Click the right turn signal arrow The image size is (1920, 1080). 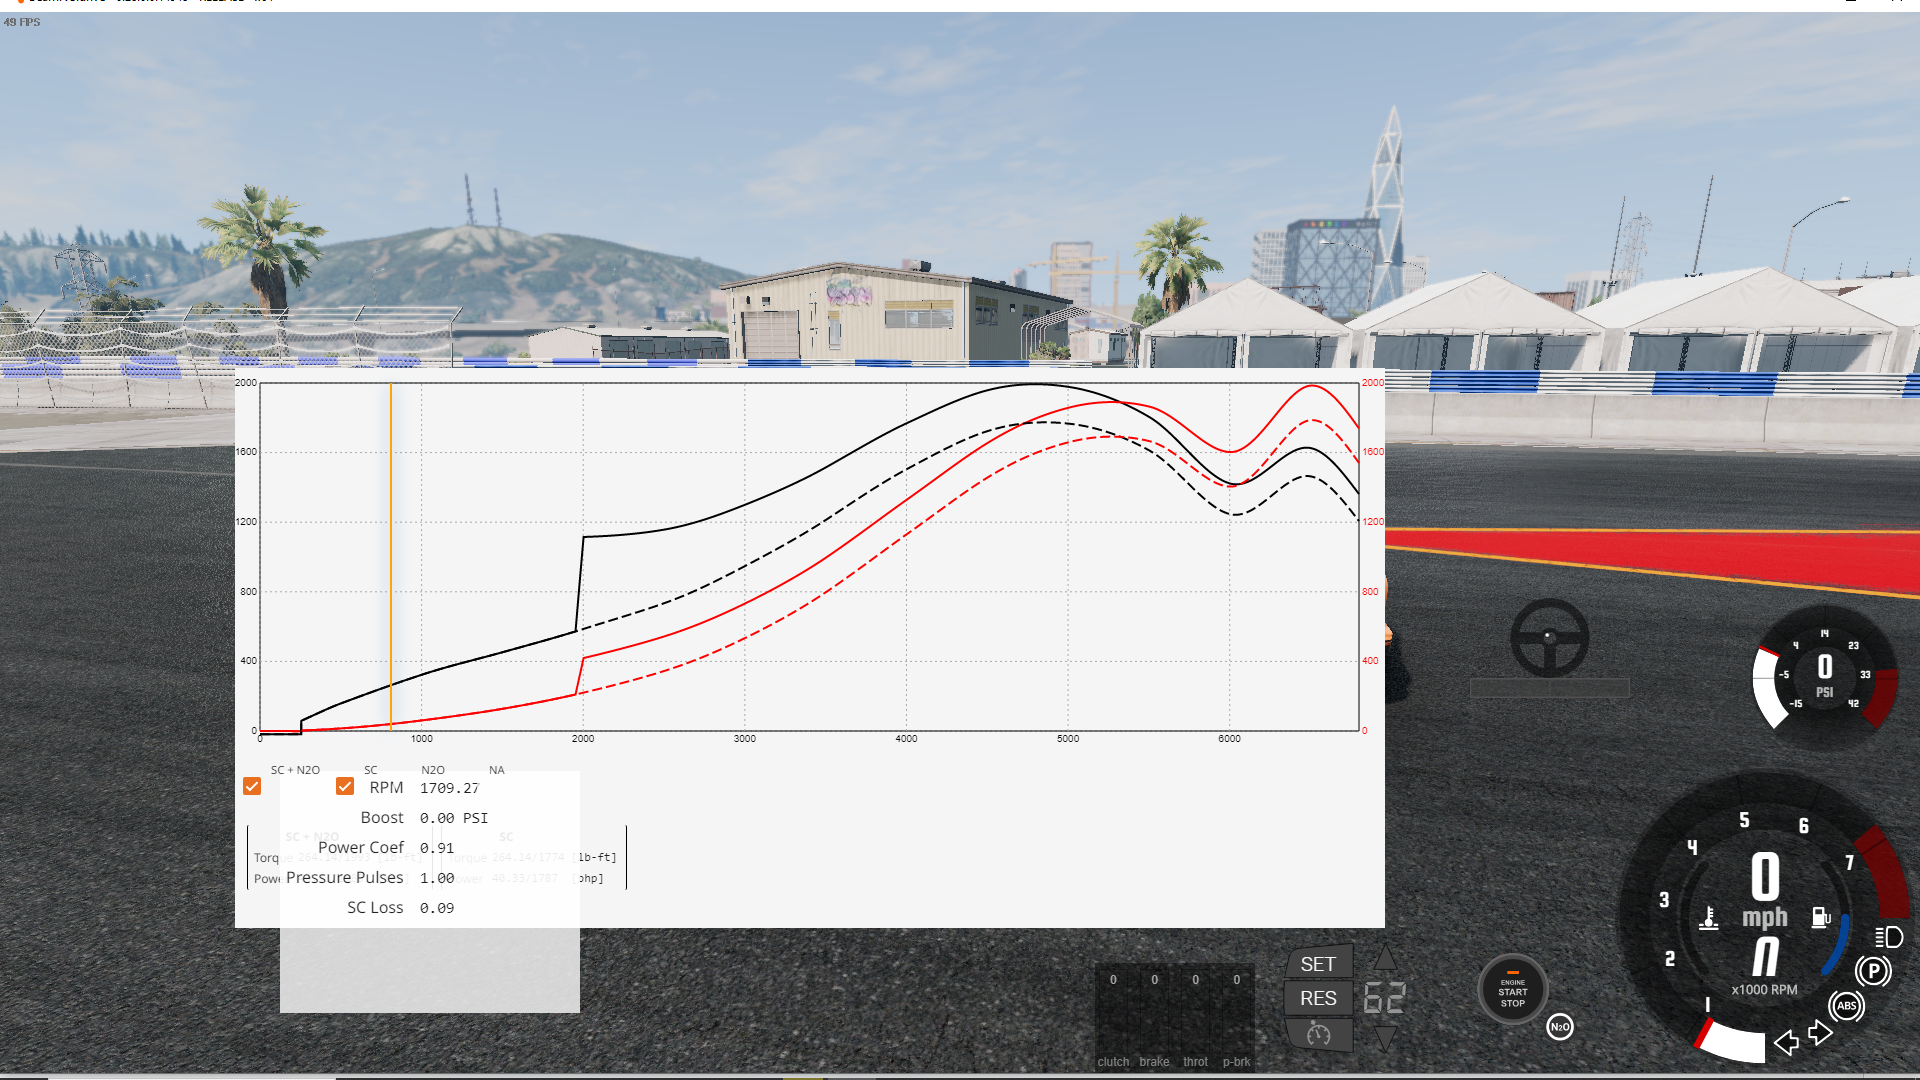(1820, 1032)
